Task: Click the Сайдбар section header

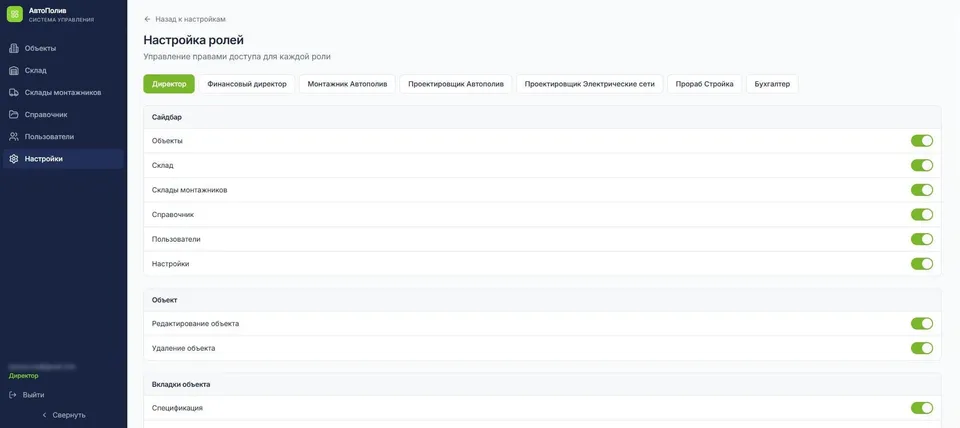Action: pyautogui.click(x=542, y=117)
